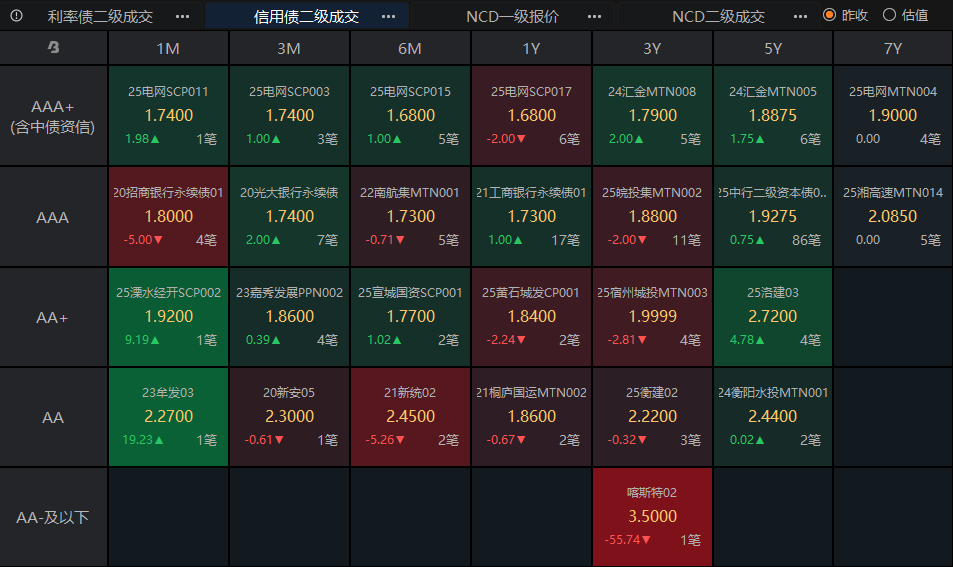Screen dimensions: 953x567
Task: Open the 25皖投集MTN002 cell
Action: tap(652, 216)
